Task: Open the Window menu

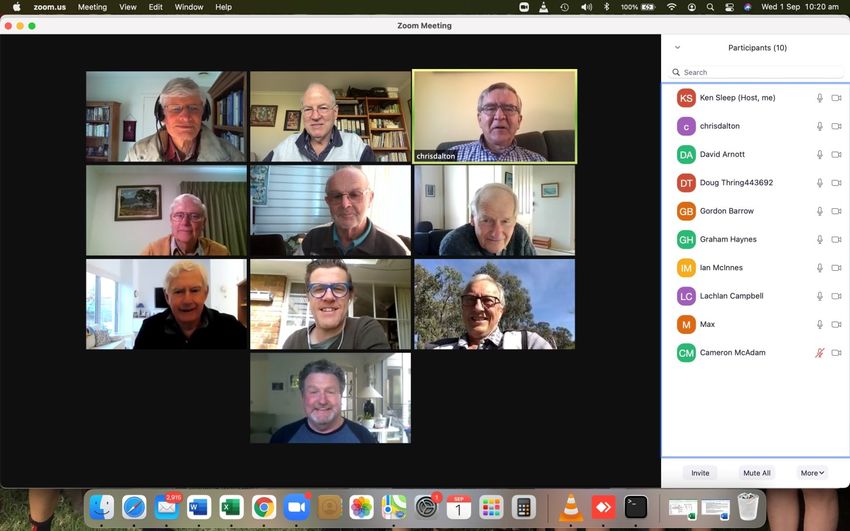Action: [x=189, y=7]
